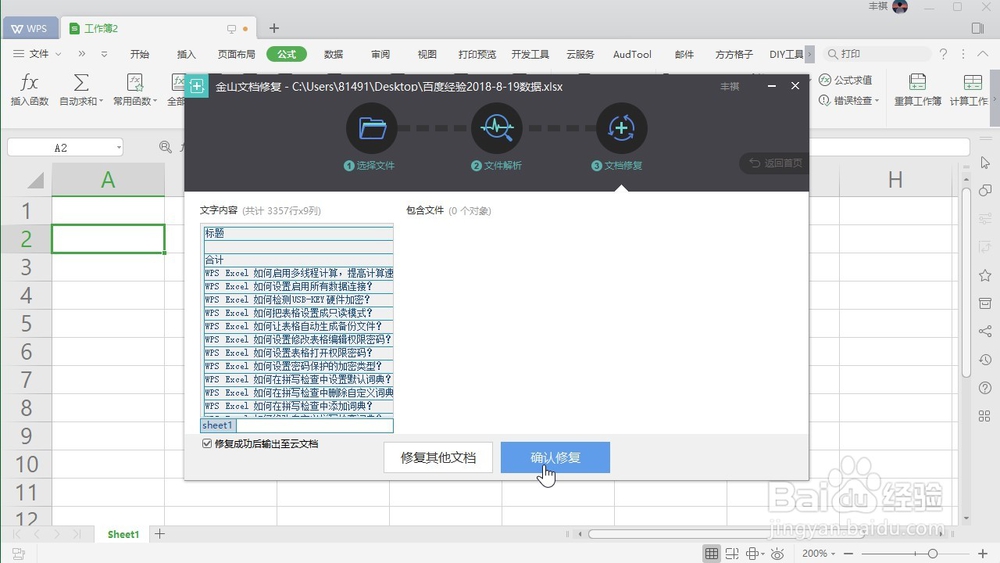1000x563 pixels.
Task: Click the zoom slider handle
Action: (932, 553)
